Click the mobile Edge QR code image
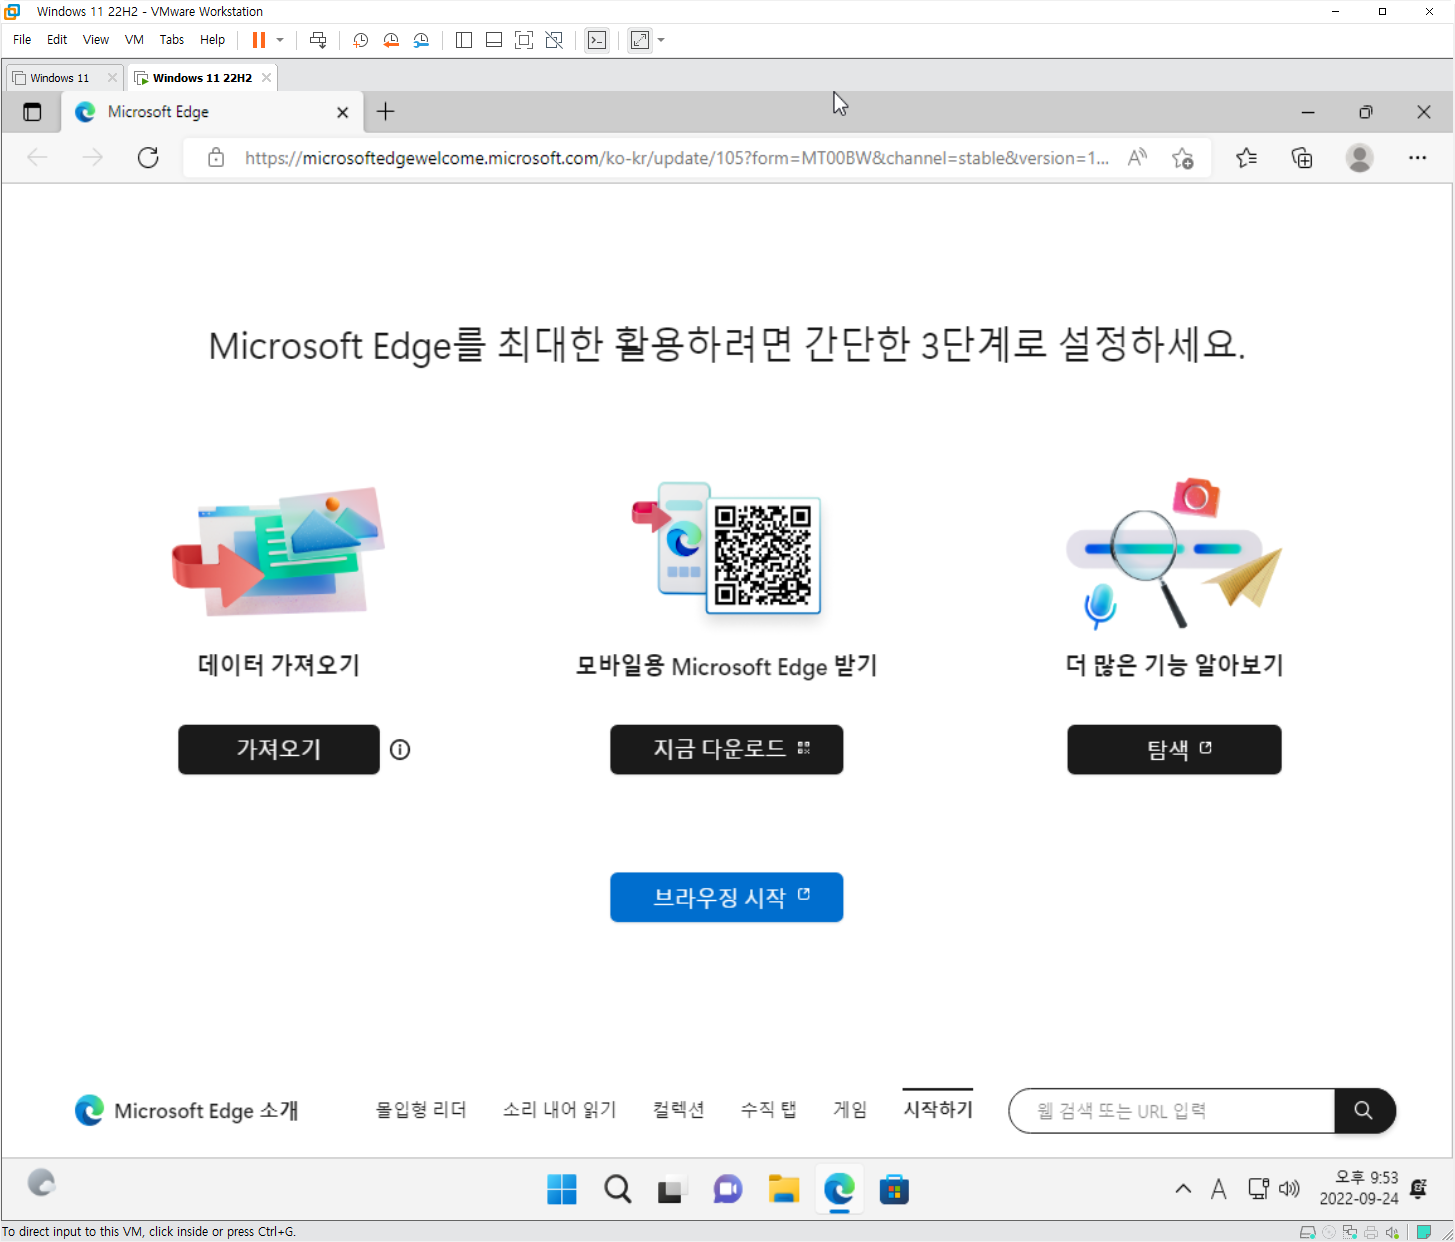 coord(763,555)
